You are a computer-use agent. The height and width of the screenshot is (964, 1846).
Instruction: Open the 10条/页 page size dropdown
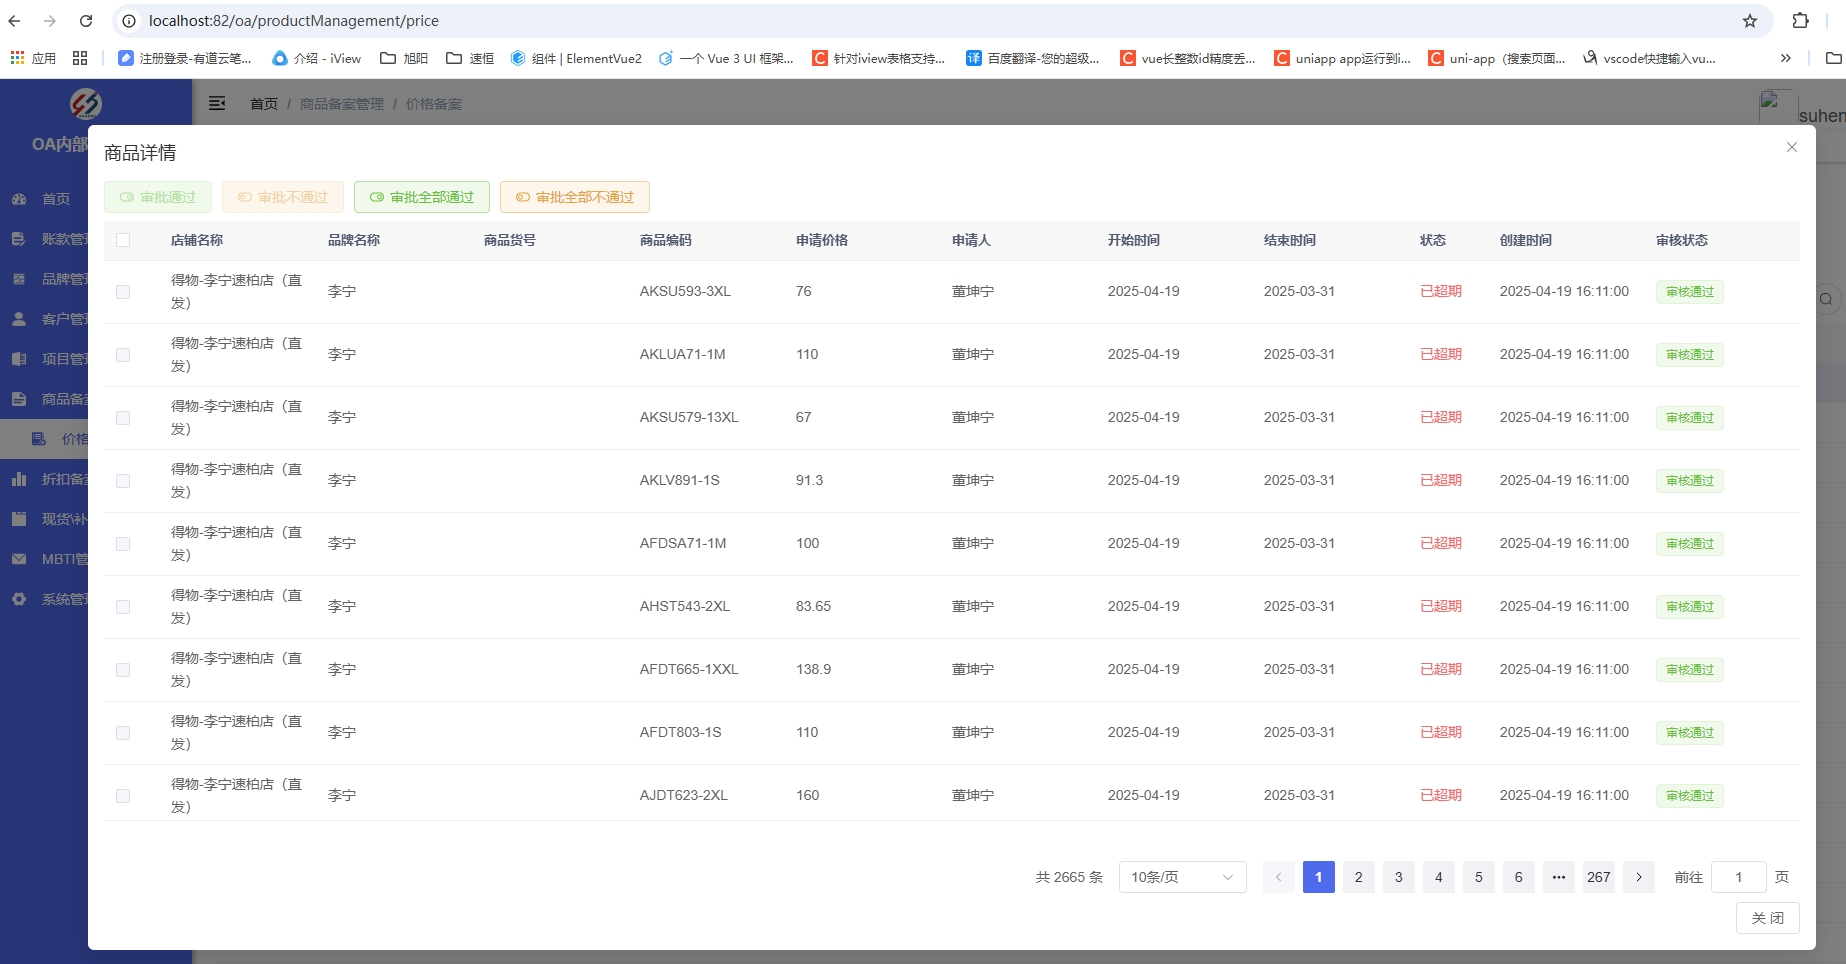click(x=1182, y=877)
